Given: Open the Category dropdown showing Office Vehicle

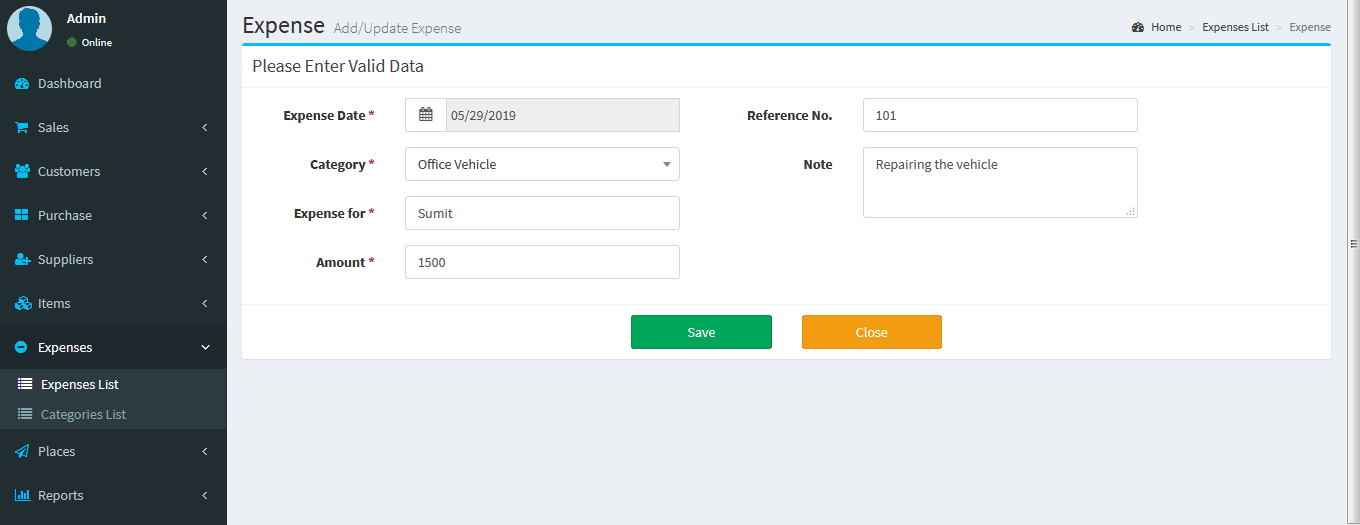Looking at the screenshot, I should pos(542,164).
